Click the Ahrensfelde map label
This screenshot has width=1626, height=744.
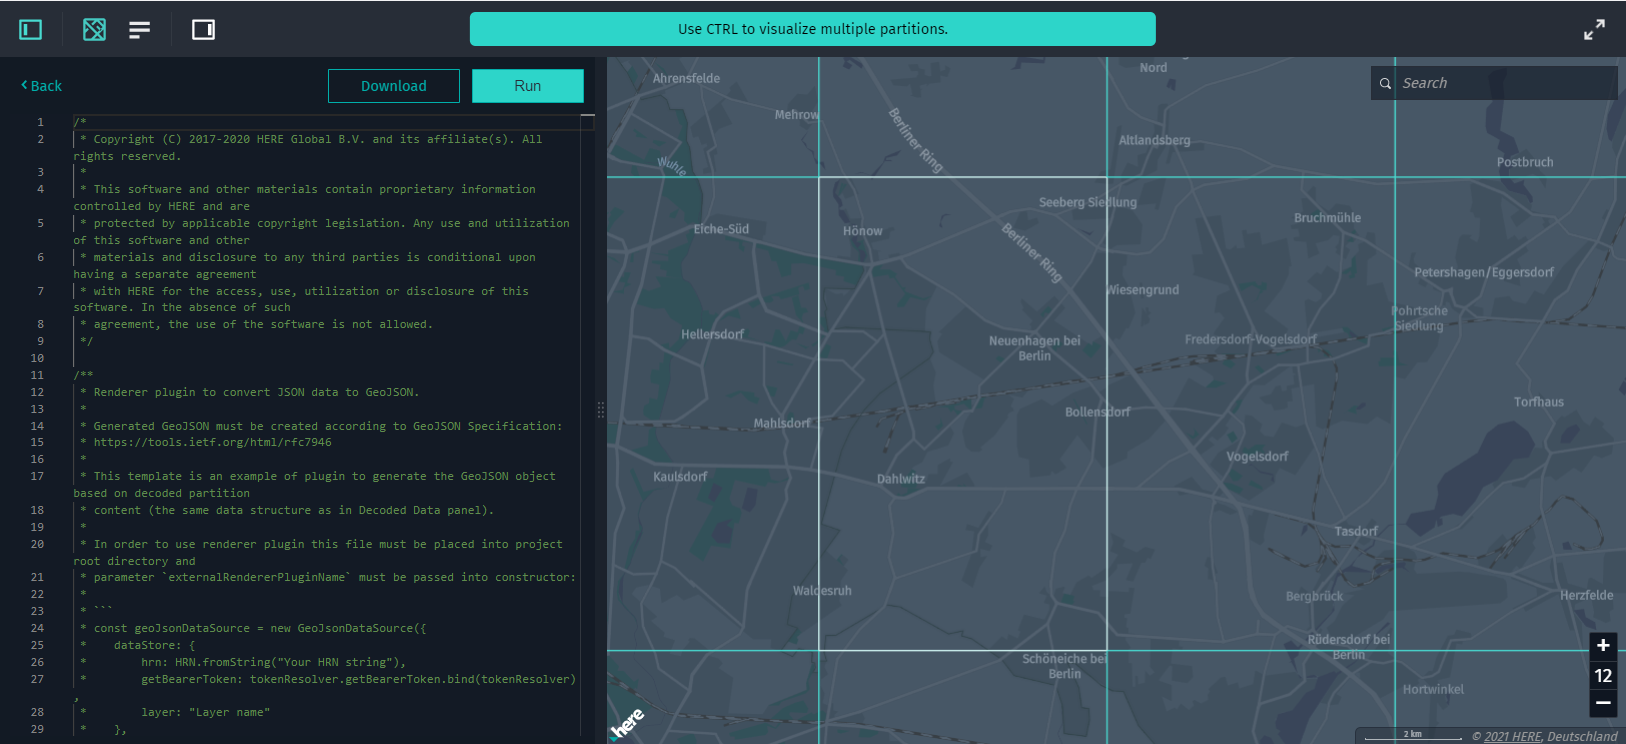(686, 78)
